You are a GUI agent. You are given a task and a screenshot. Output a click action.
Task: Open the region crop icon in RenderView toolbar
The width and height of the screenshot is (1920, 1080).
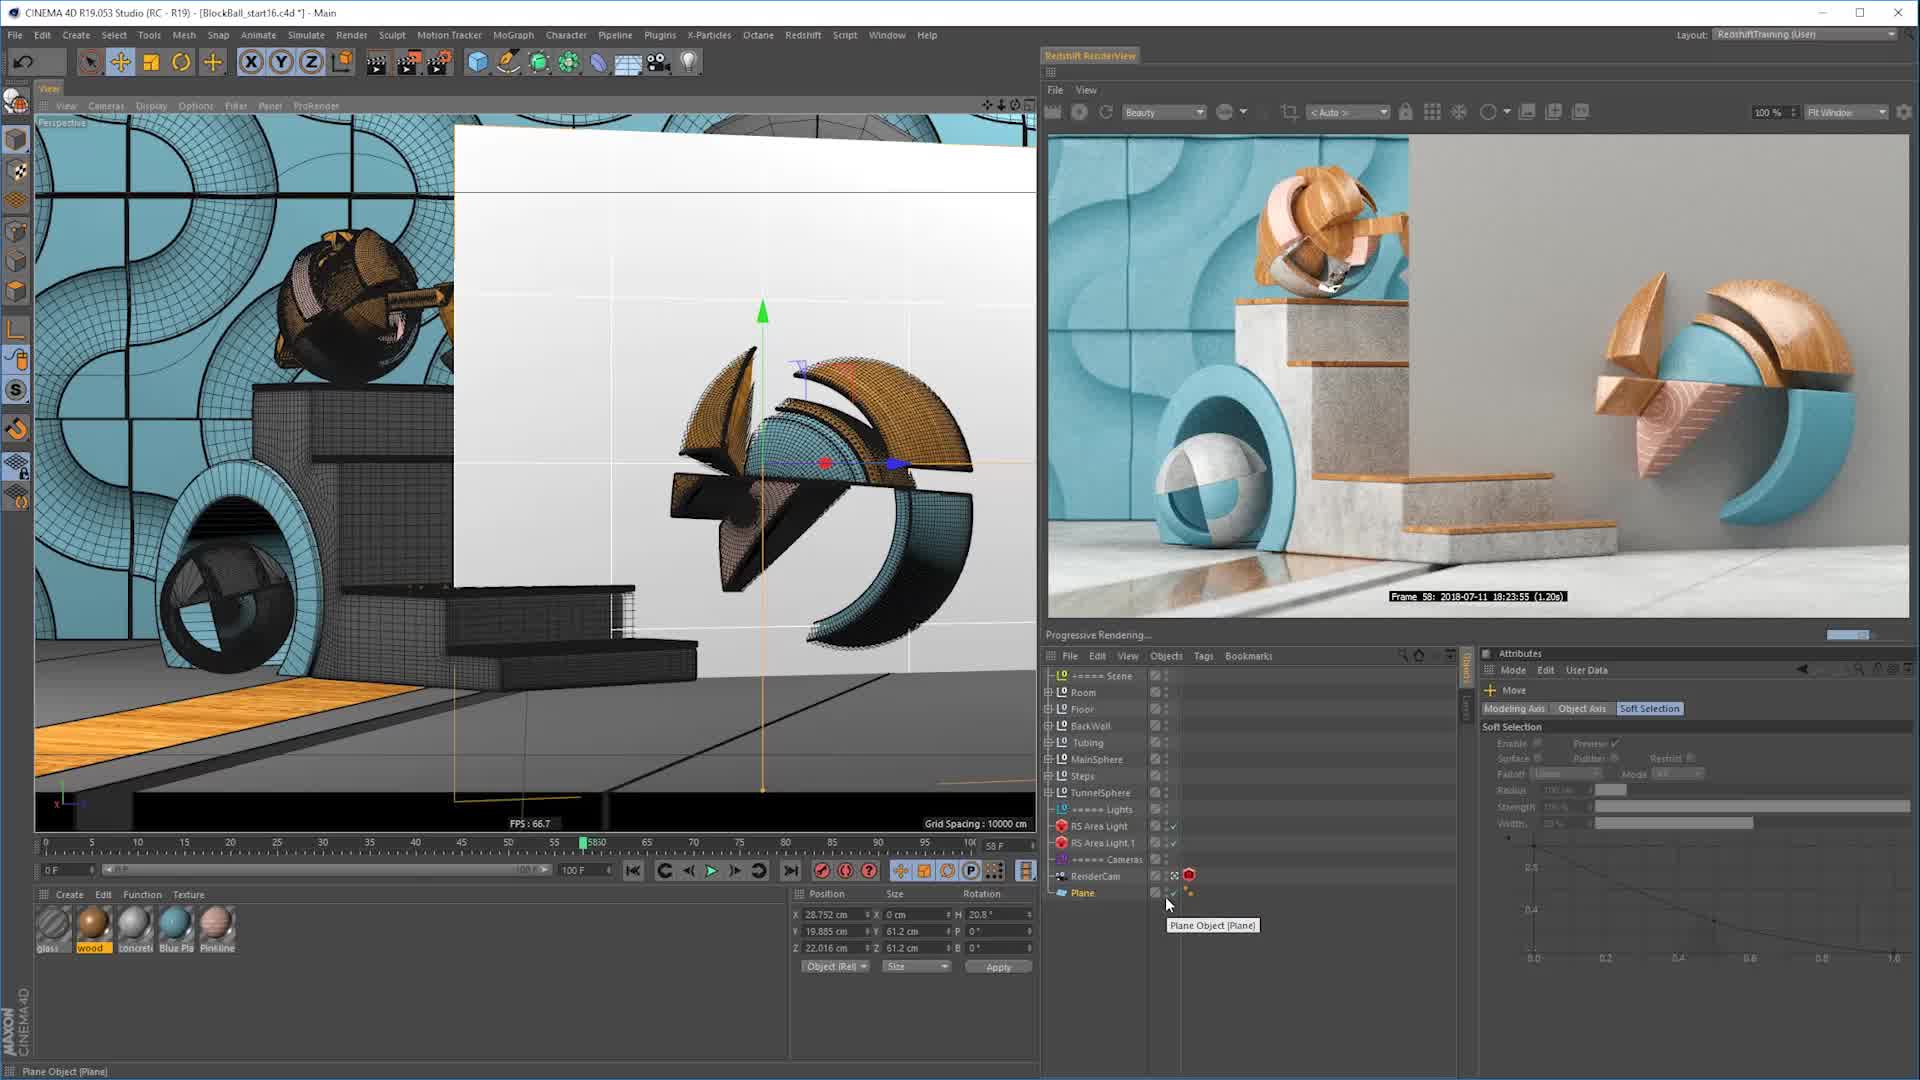[x=1291, y=112]
